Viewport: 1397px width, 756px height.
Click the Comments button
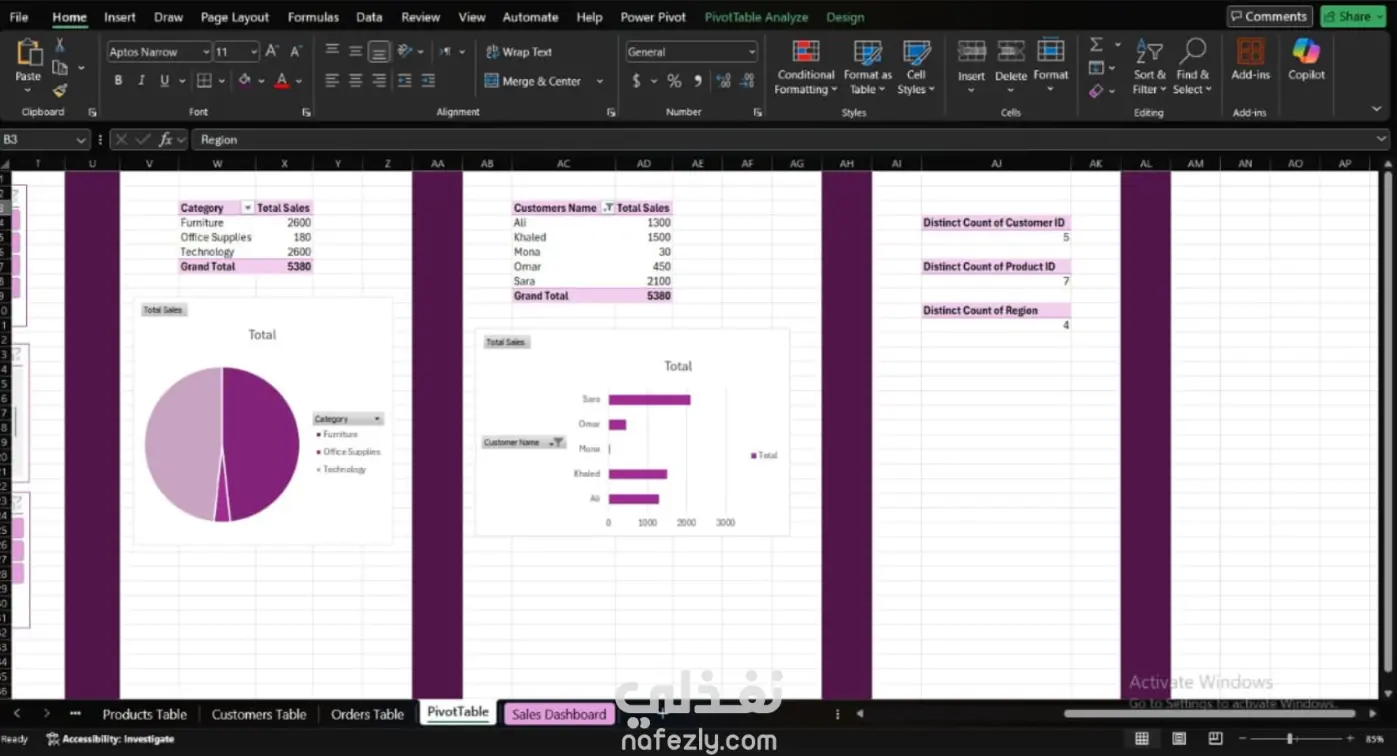[1270, 17]
